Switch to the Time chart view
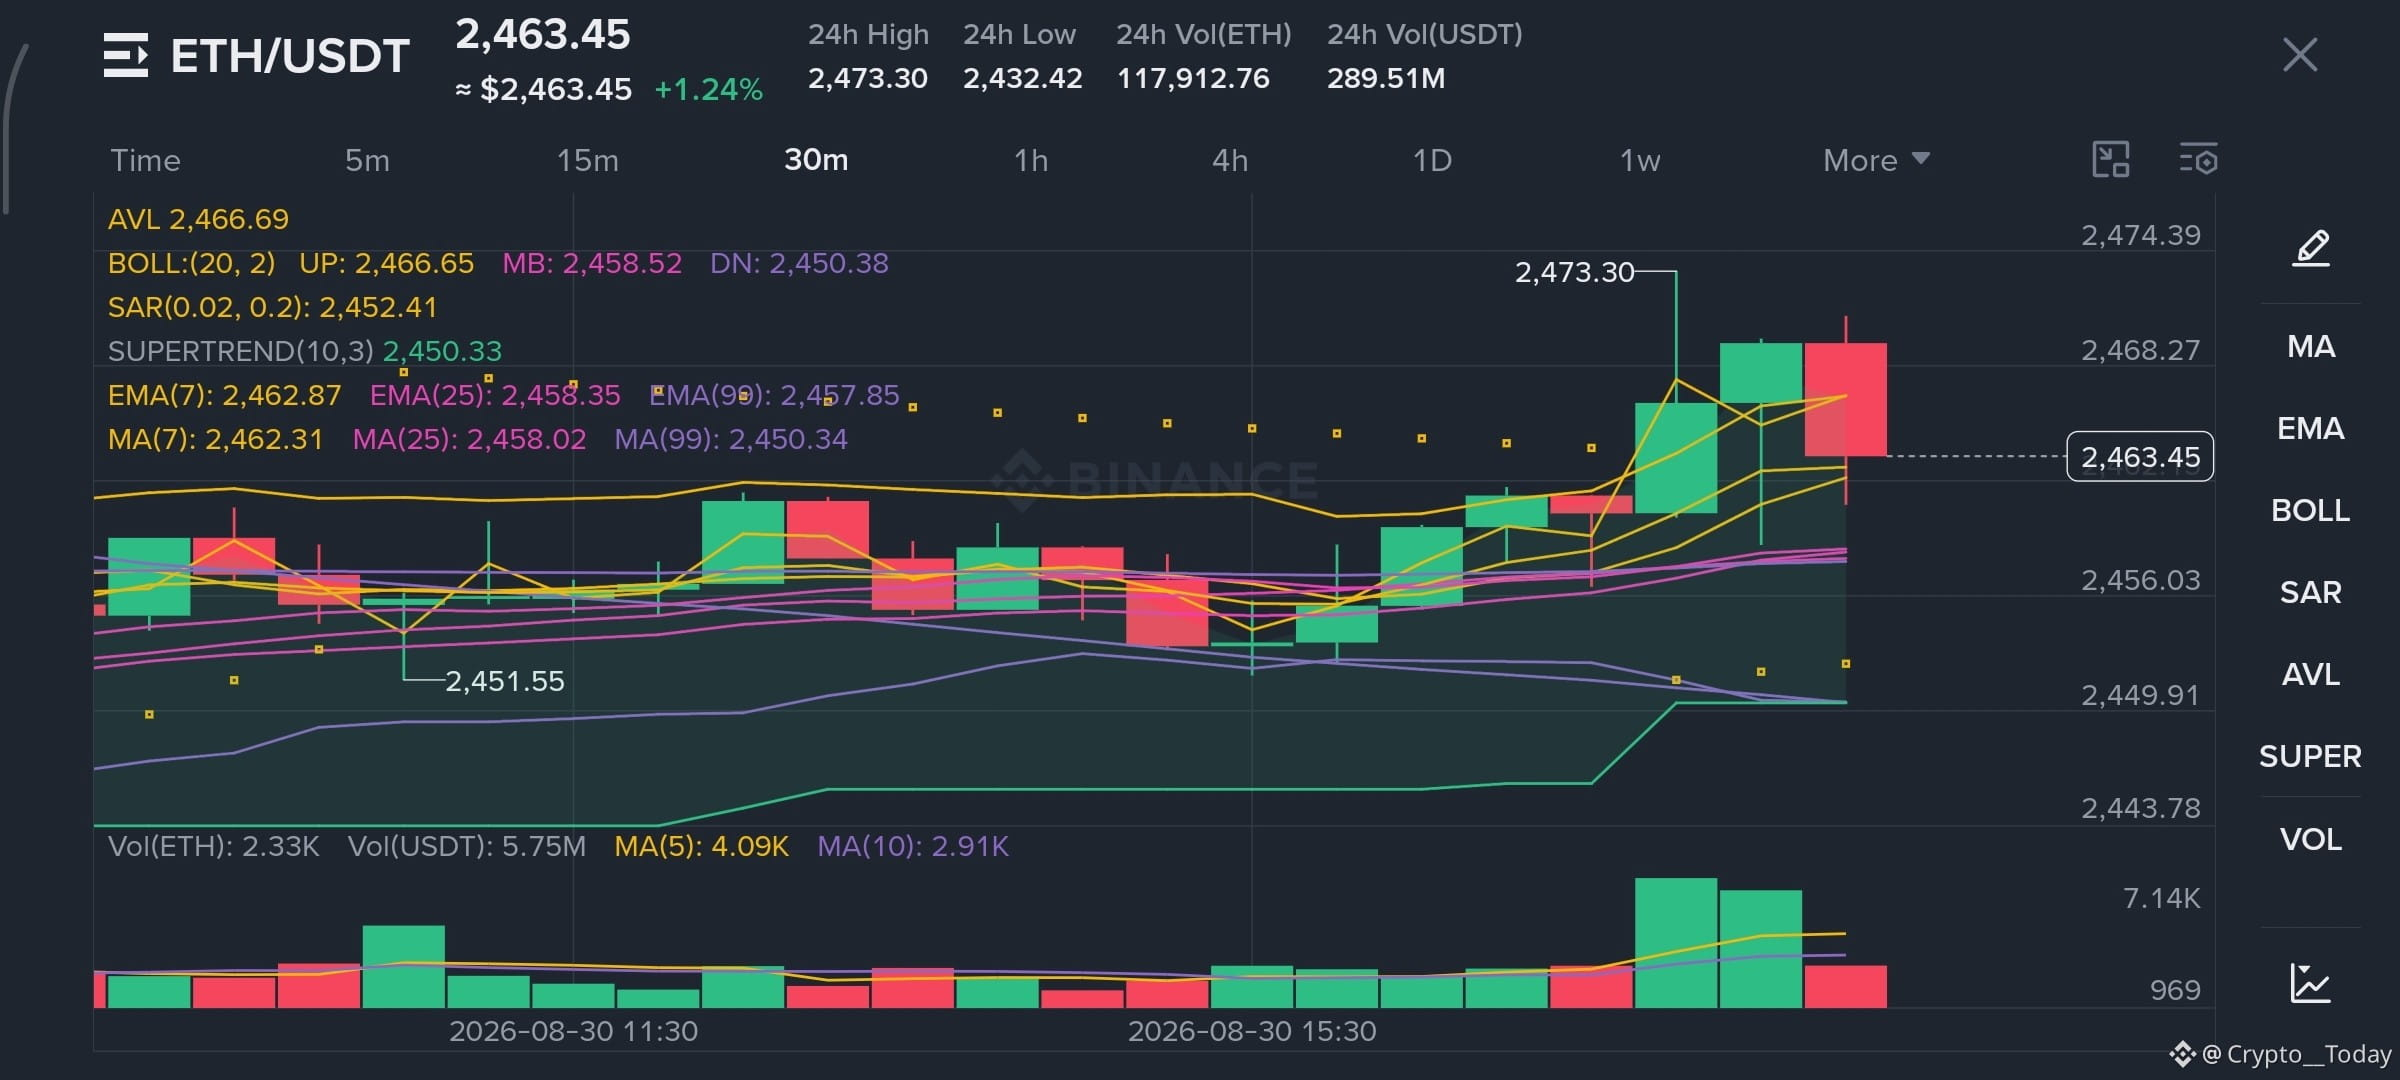The width and height of the screenshot is (2400, 1080). click(146, 160)
